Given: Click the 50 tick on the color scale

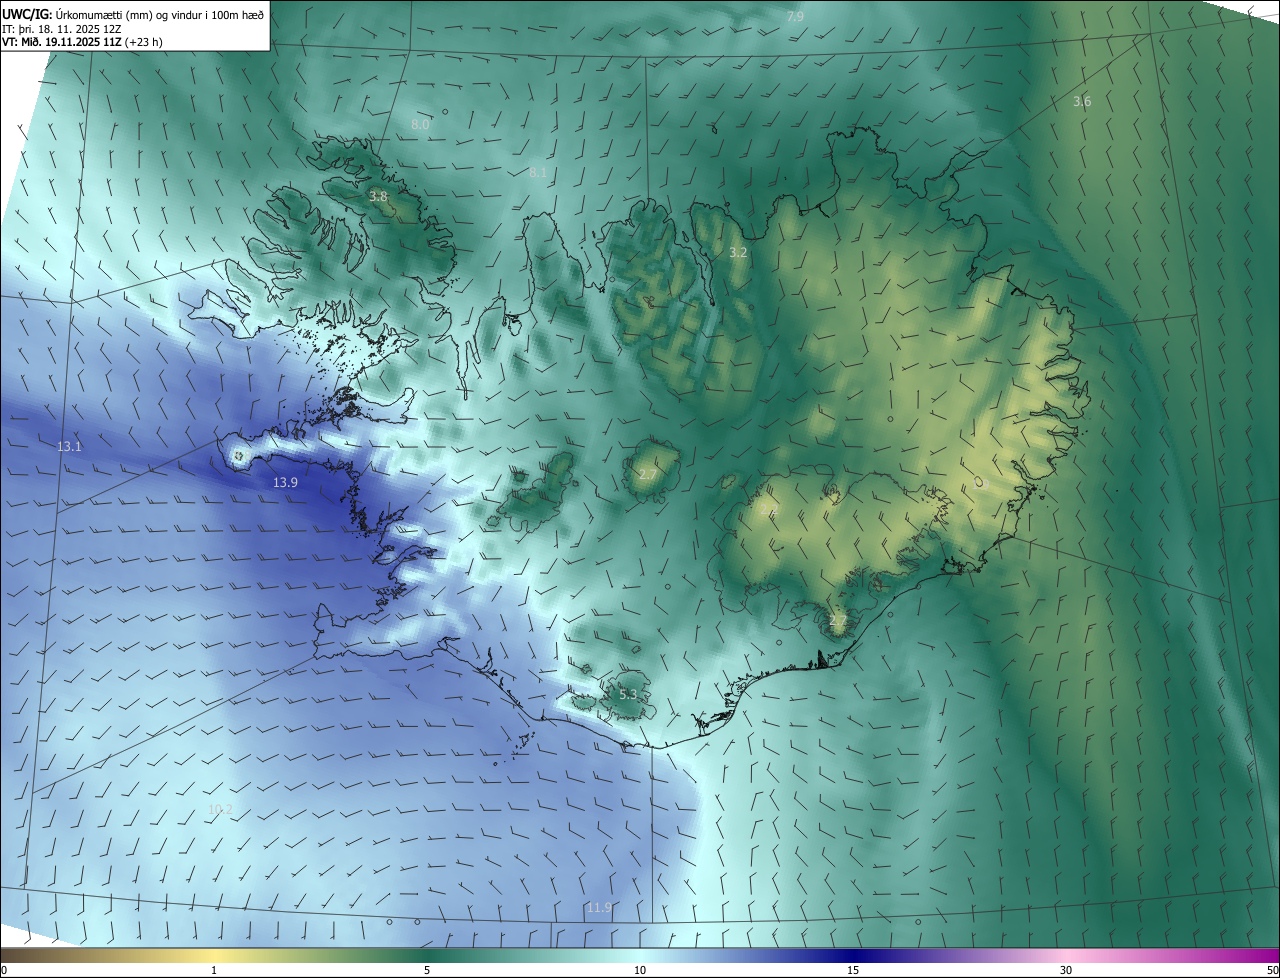Looking at the screenshot, I should (1272, 970).
